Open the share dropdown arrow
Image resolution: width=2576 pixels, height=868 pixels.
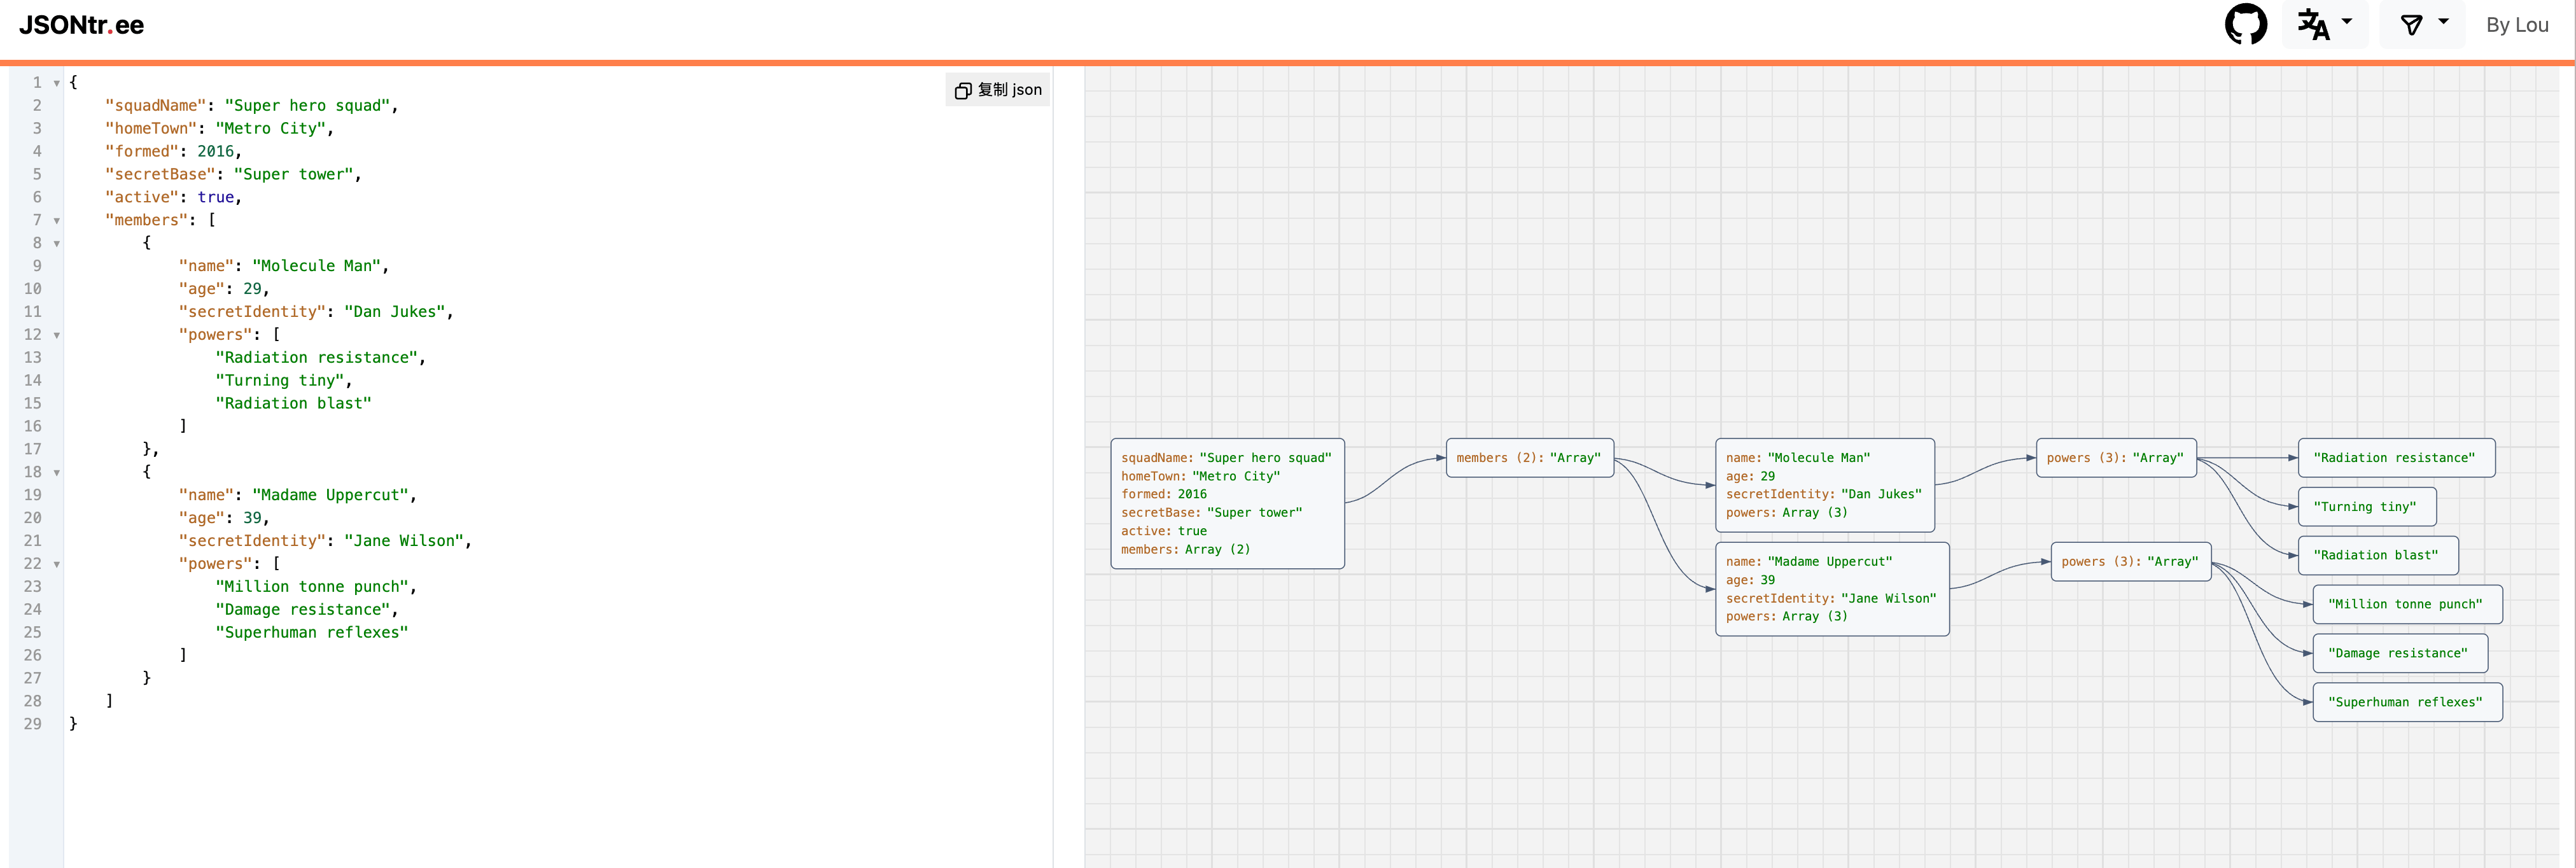(x=2444, y=22)
